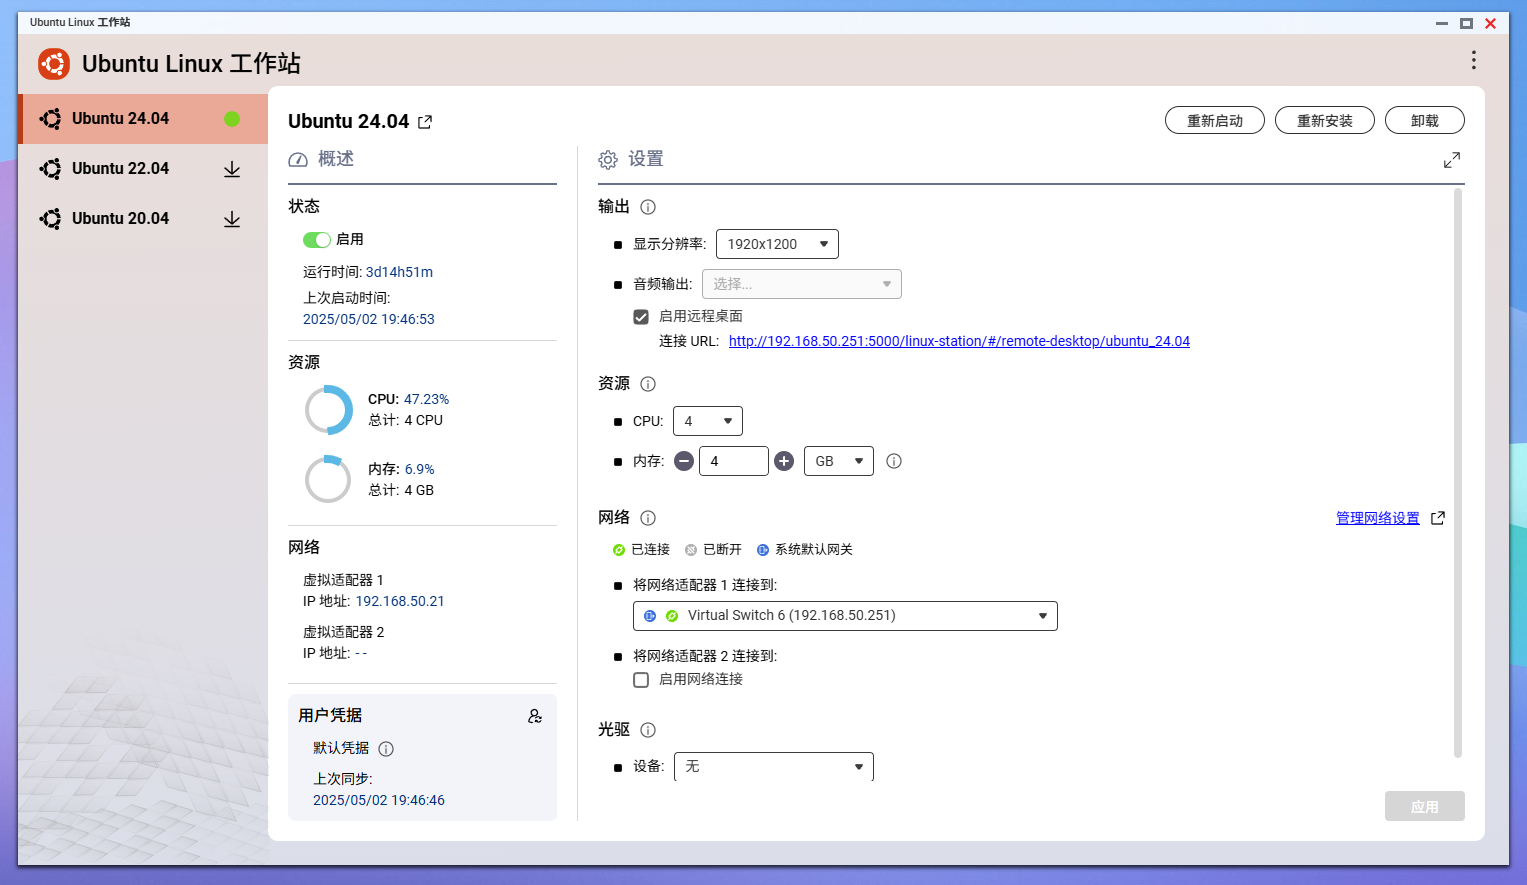
Task: Open the three-dot more options menu
Action: pos(1473,61)
